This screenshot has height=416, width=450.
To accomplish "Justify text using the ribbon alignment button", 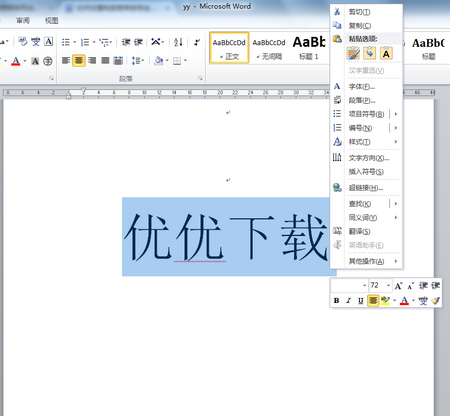I will click(105, 61).
